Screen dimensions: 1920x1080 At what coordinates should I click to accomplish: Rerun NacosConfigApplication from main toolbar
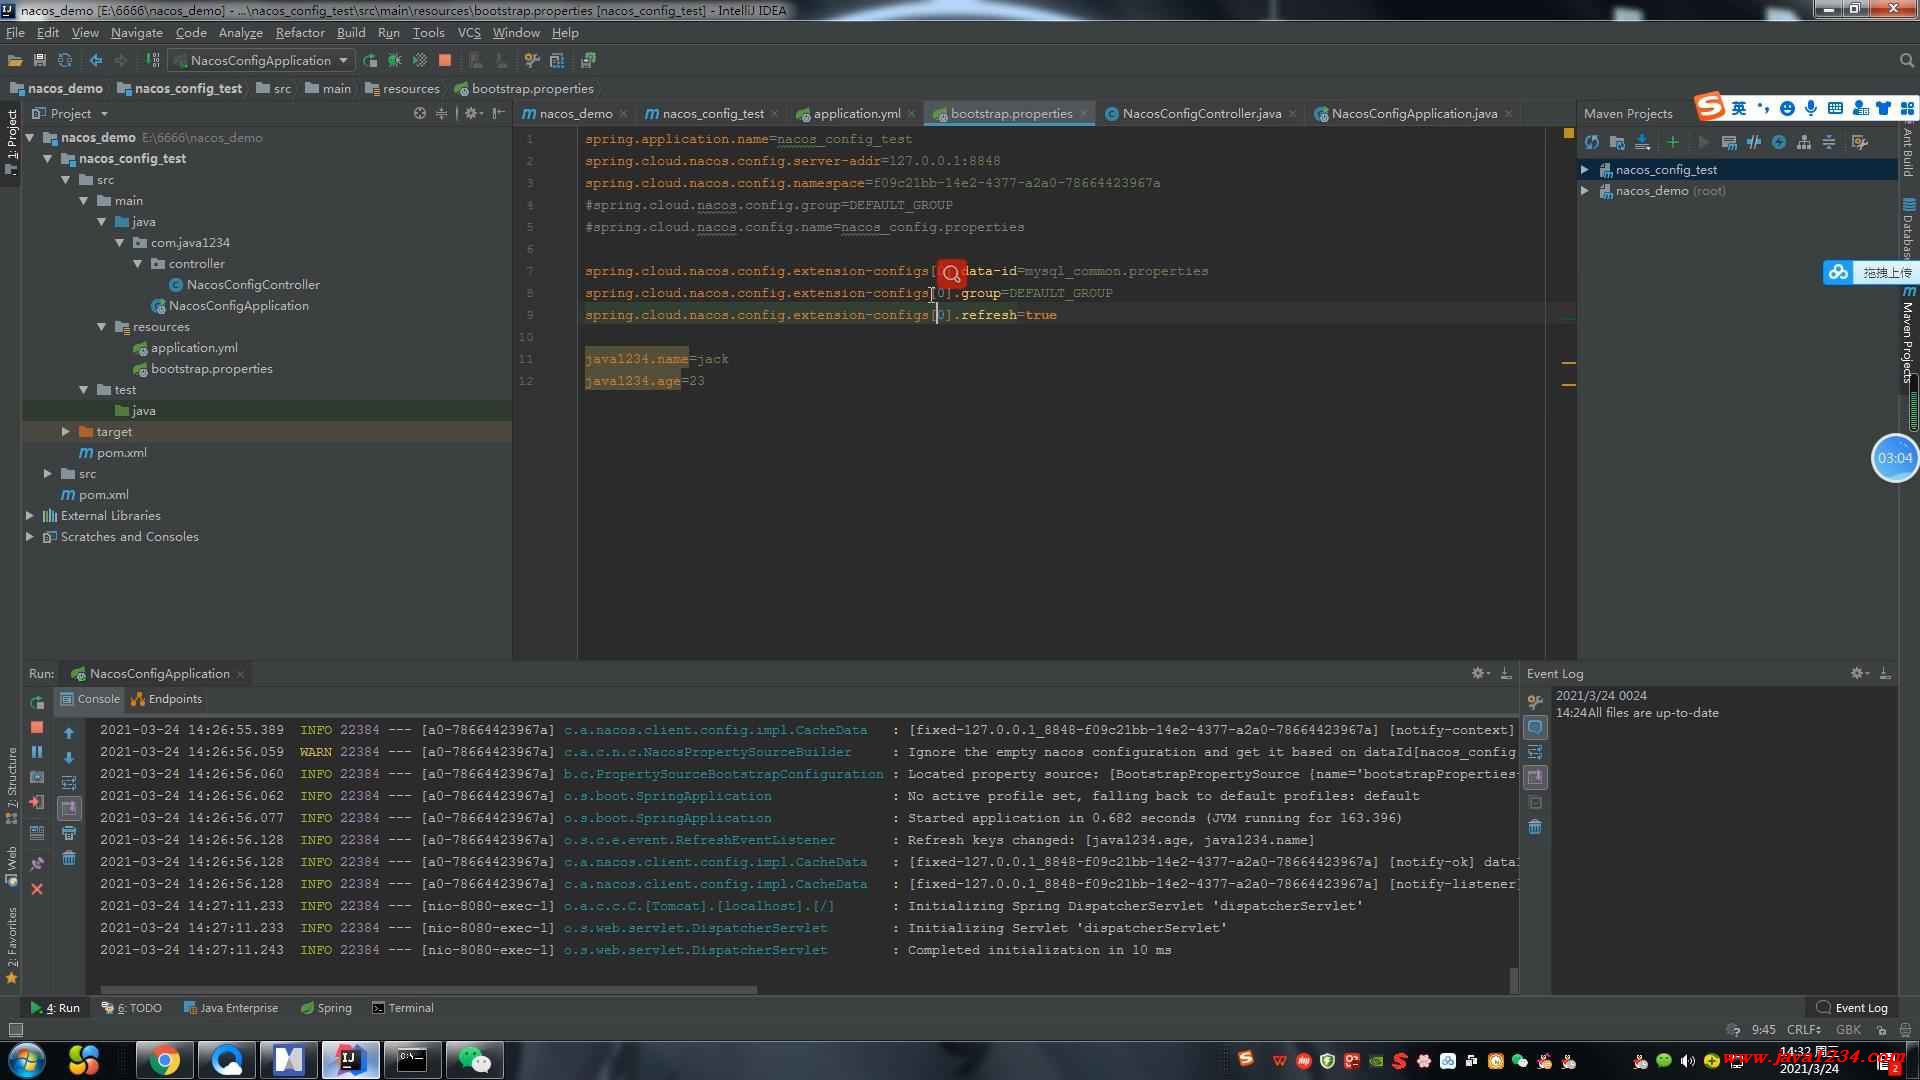[x=370, y=61]
